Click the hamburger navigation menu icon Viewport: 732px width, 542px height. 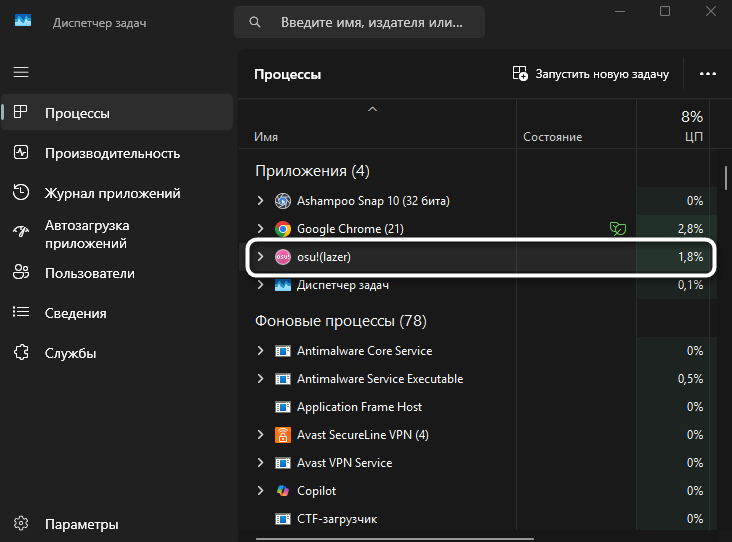point(21,72)
